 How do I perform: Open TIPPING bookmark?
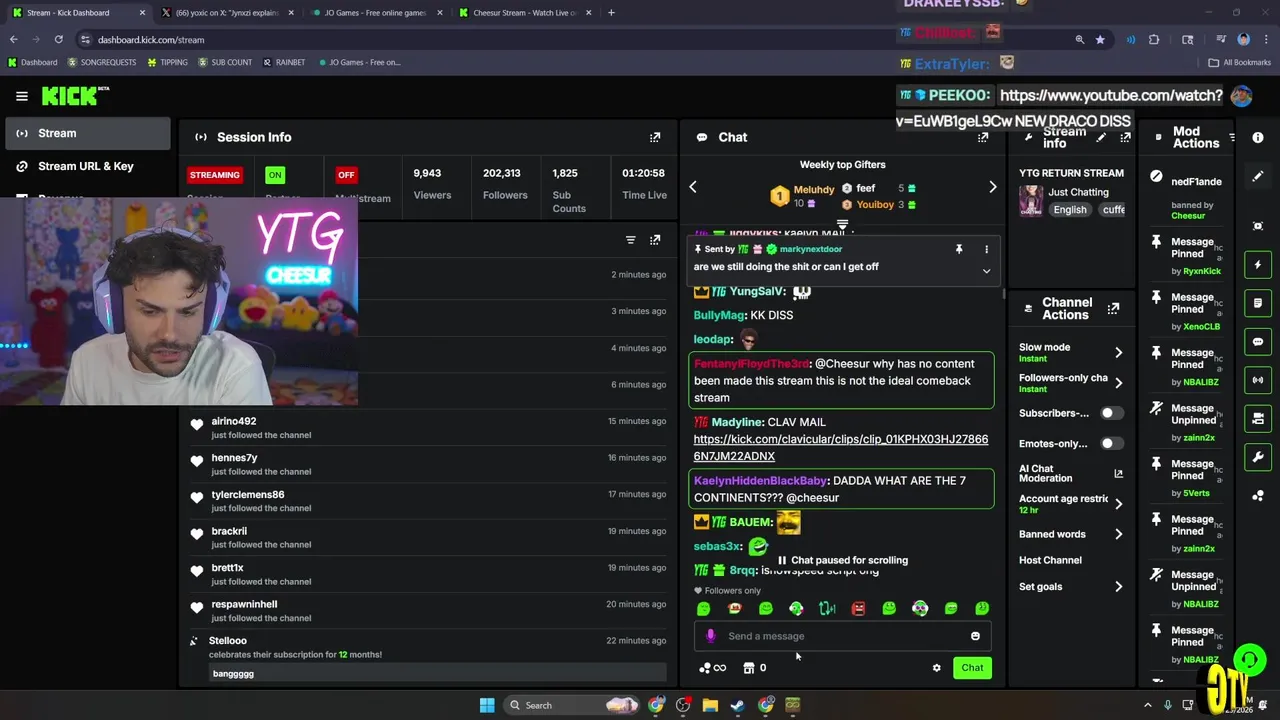click(x=167, y=62)
